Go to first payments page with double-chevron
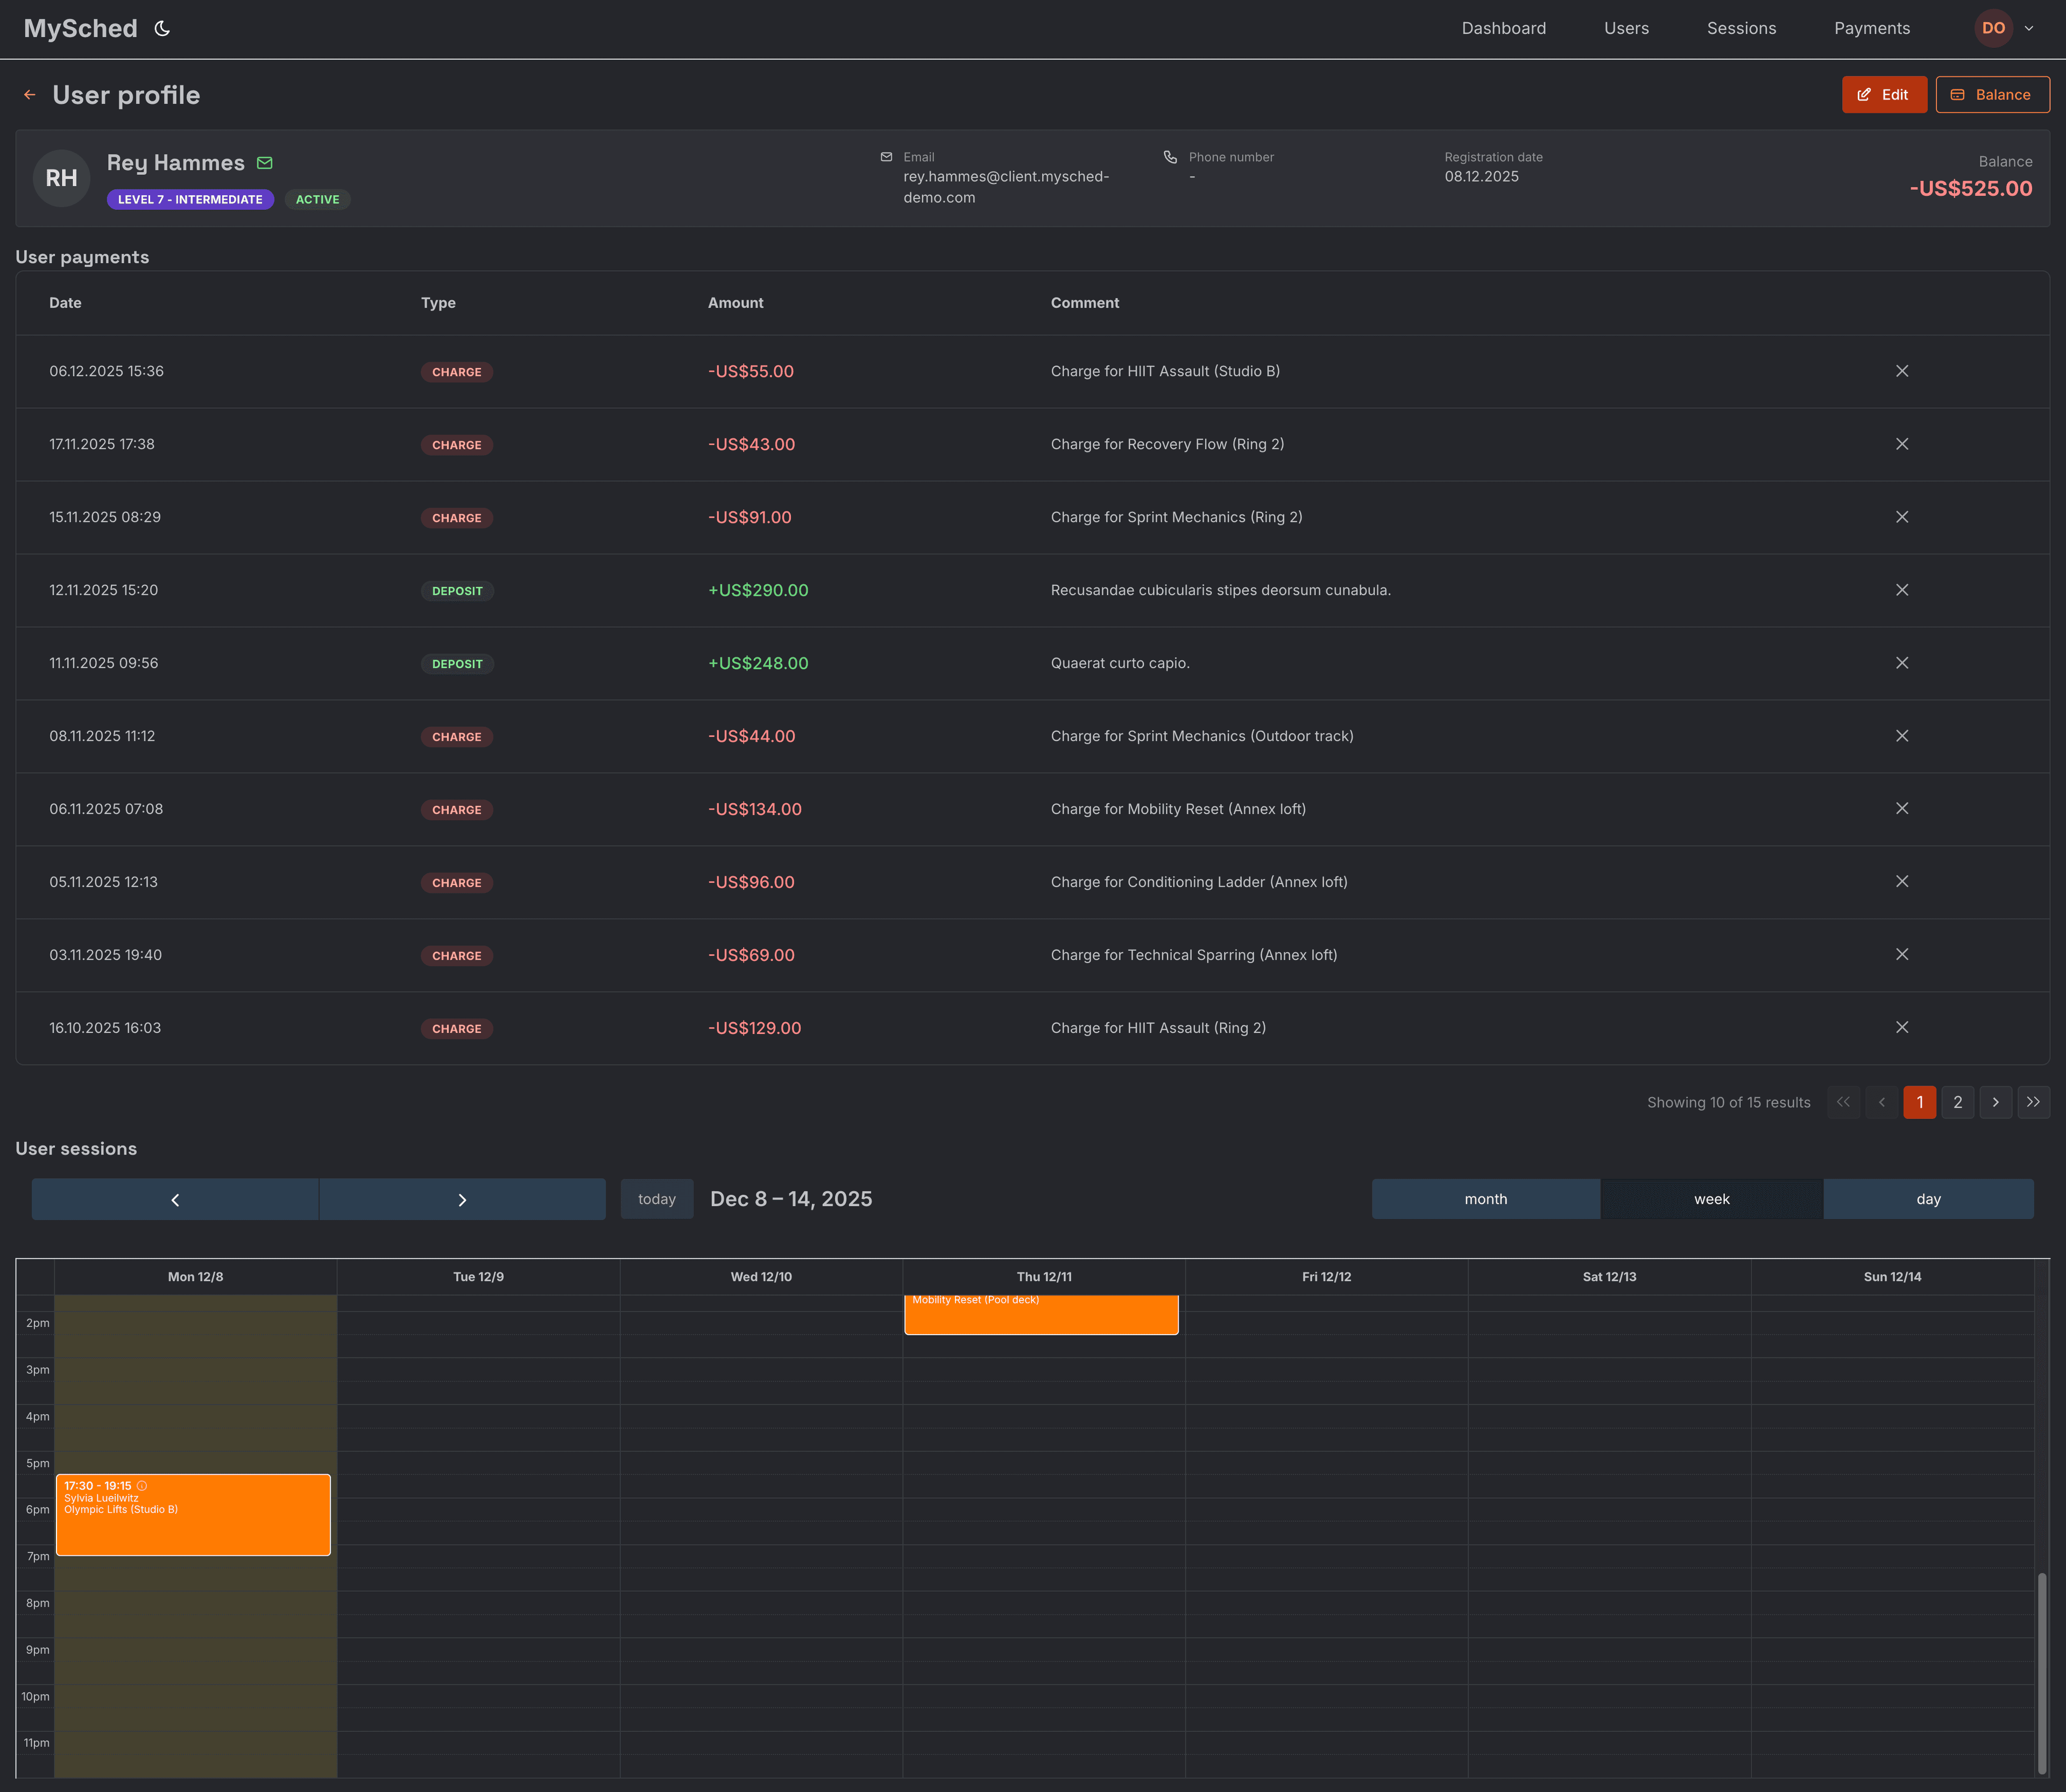Viewport: 2066px width, 1792px height. point(1844,1102)
